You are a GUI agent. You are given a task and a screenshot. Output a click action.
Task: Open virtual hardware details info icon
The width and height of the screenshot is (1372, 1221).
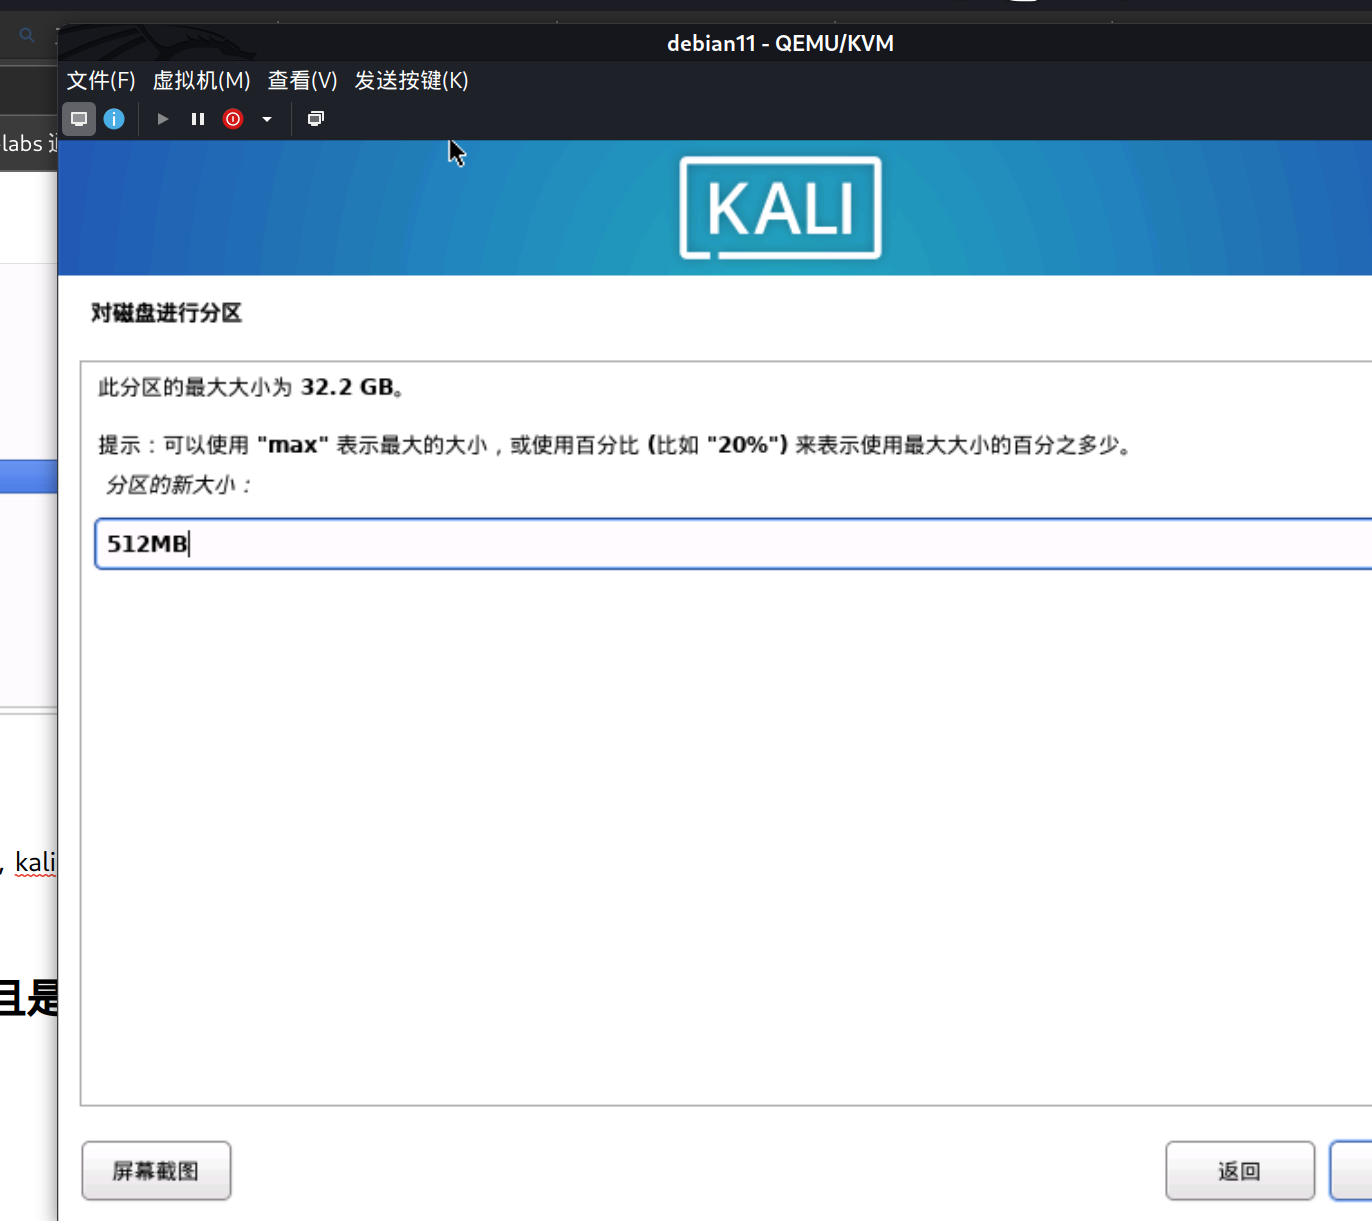coord(114,119)
